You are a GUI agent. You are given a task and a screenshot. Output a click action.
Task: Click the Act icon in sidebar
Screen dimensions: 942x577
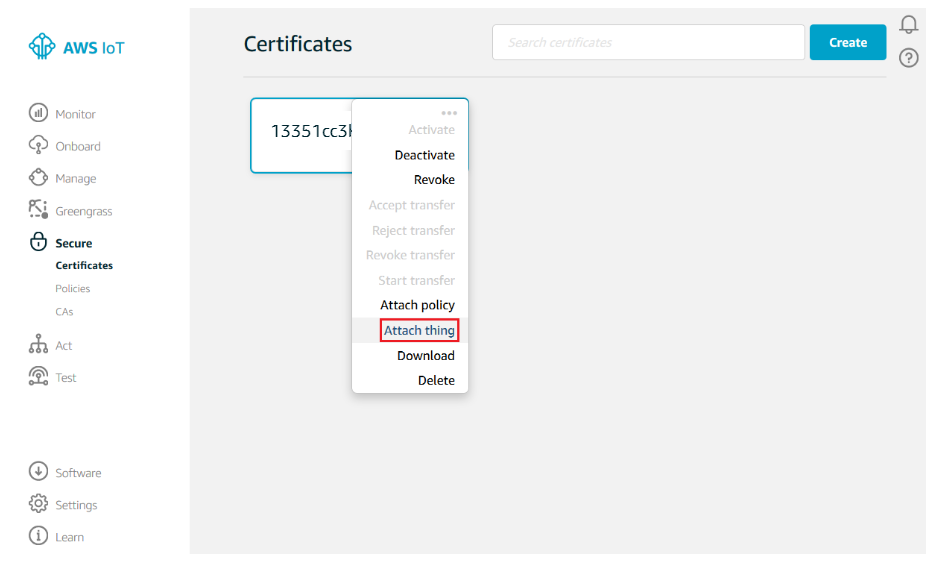(x=38, y=345)
